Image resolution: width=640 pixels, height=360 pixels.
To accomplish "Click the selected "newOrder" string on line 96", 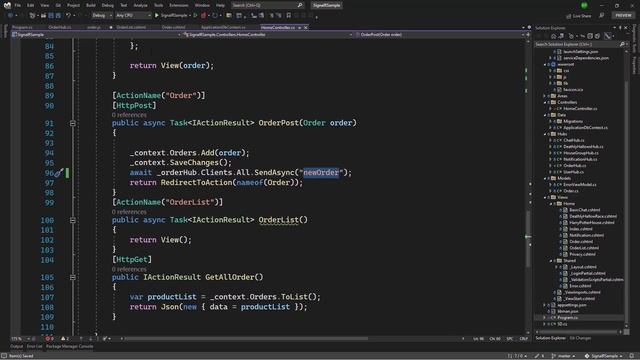I will [321, 173].
